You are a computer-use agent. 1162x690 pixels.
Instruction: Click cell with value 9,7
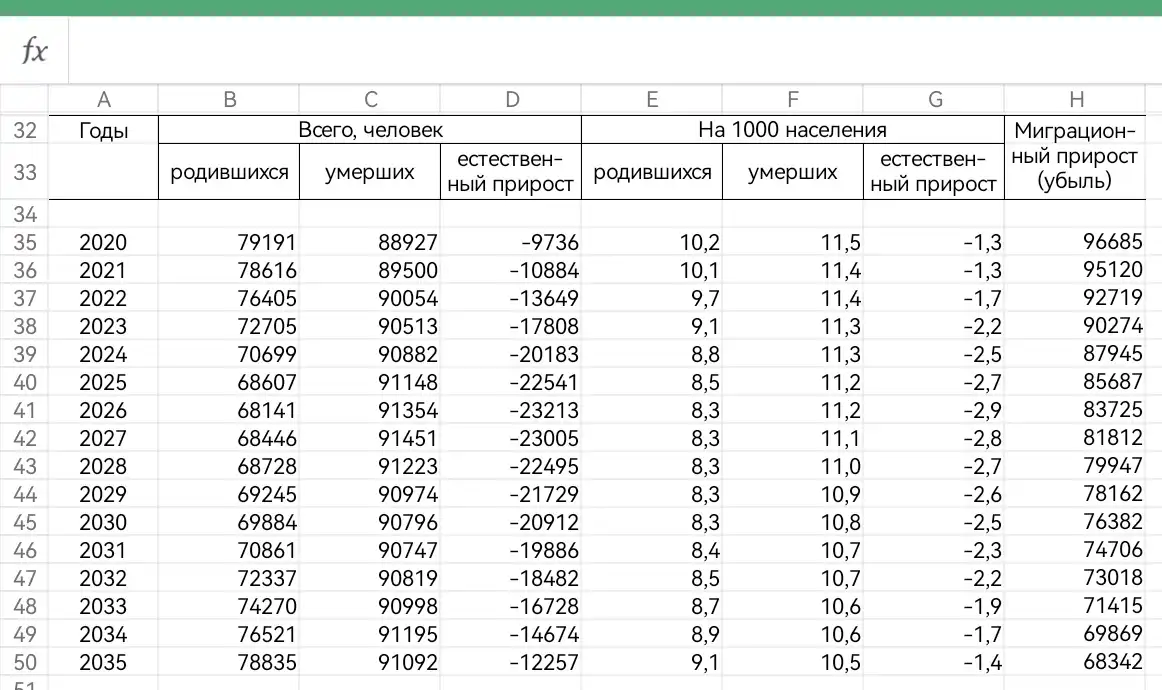pyautogui.click(x=651, y=299)
